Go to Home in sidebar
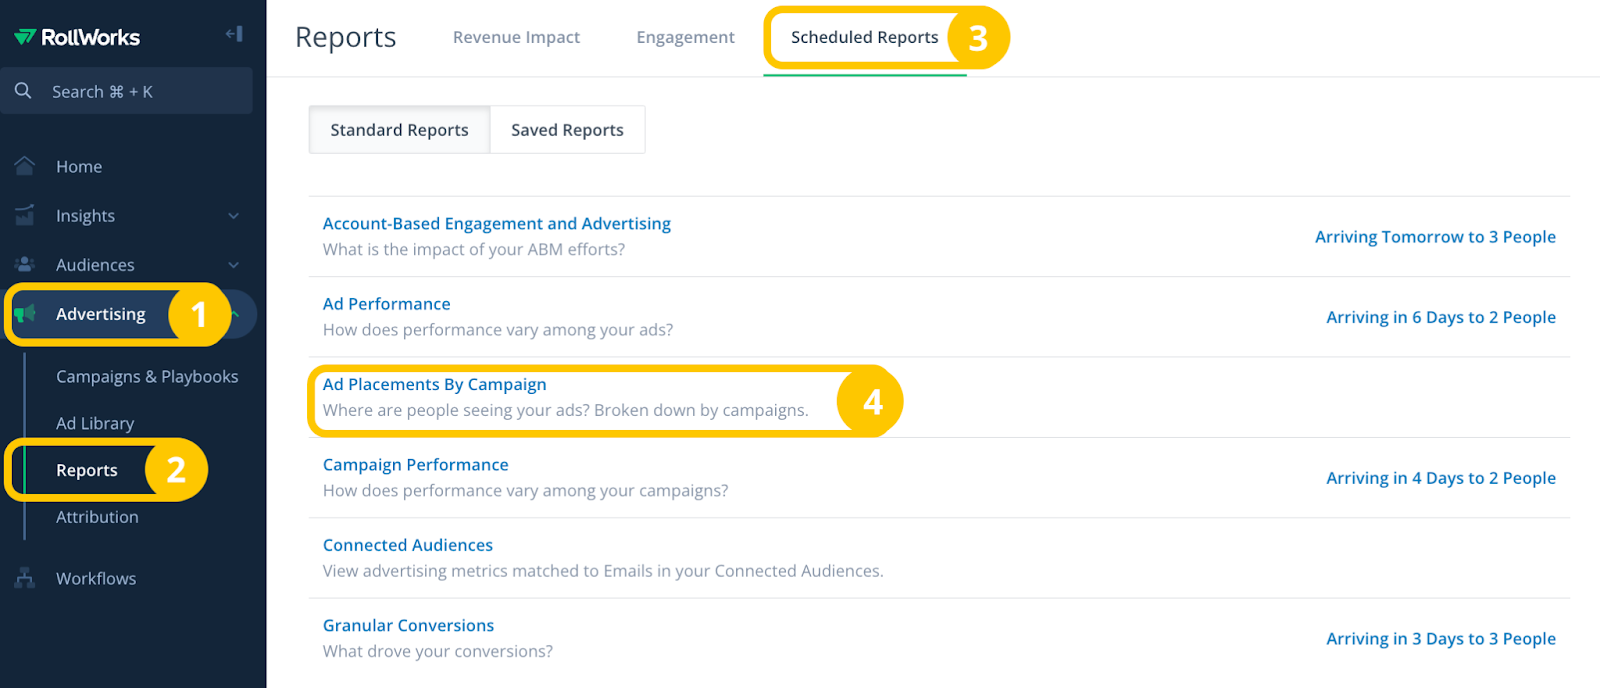Screen dimensions: 1600x688 pyautogui.click(x=79, y=167)
